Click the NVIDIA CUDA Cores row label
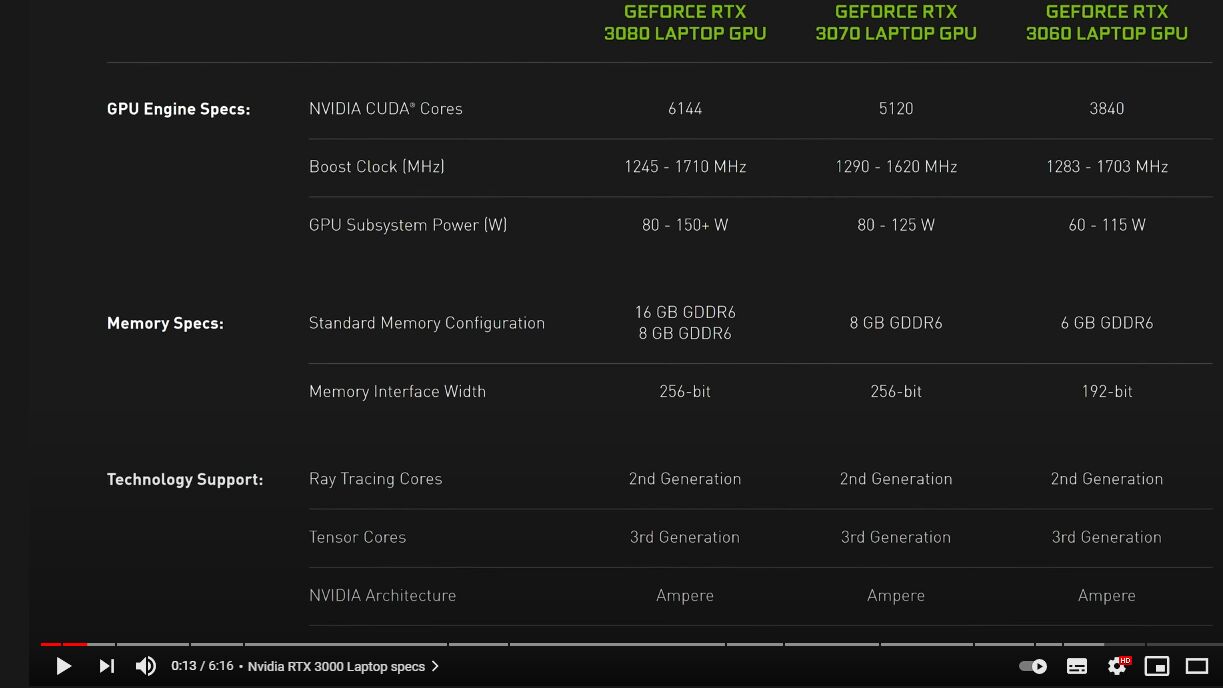 click(x=386, y=109)
